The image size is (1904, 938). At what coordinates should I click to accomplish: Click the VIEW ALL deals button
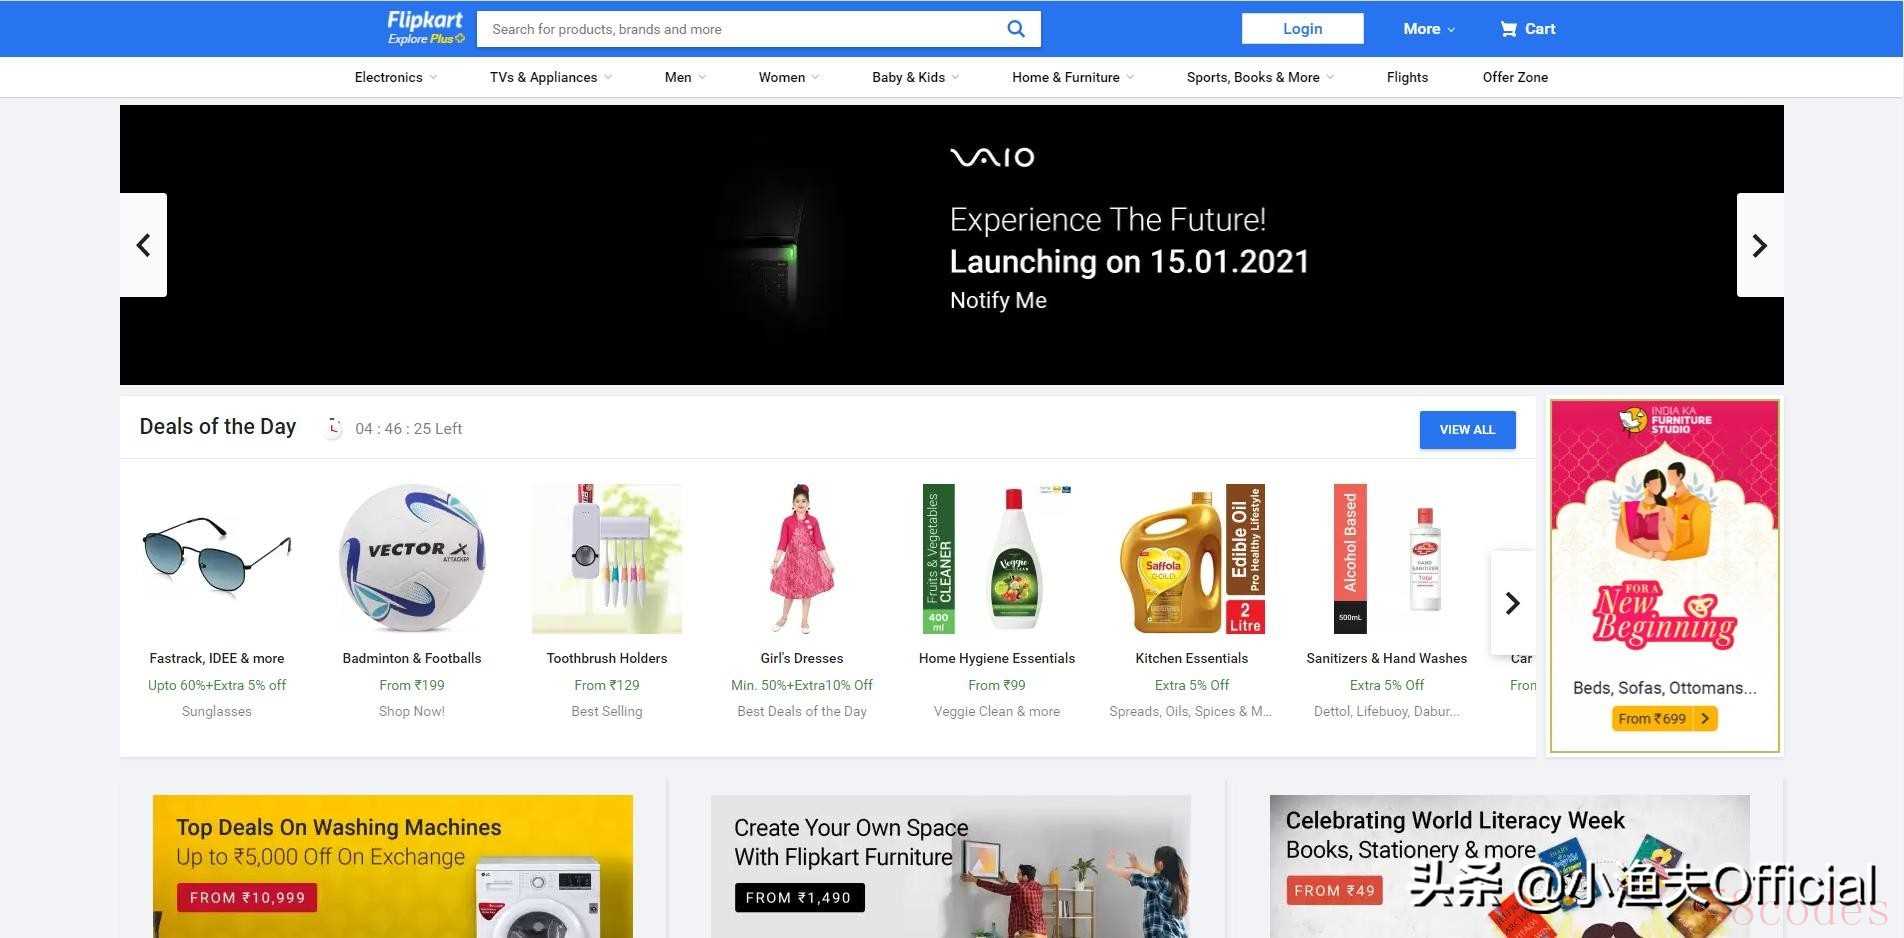click(1467, 429)
